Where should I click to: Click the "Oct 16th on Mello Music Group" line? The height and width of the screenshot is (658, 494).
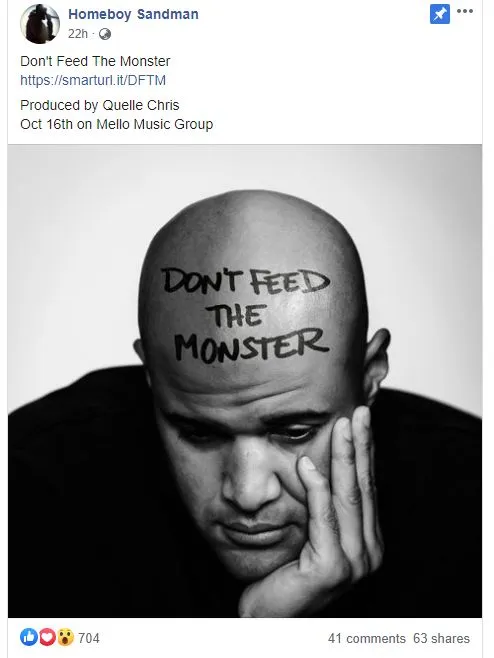click(x=117, y=124)
